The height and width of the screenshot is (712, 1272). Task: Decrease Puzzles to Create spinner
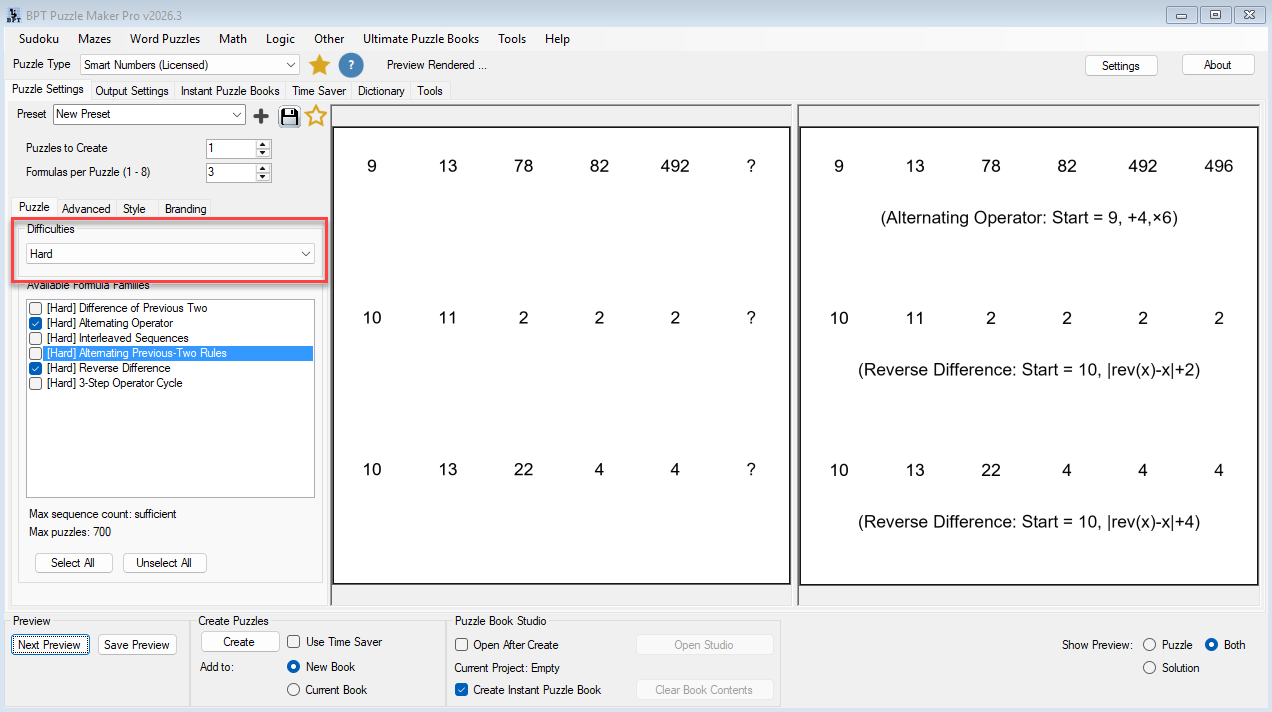(x=263, y=153)
